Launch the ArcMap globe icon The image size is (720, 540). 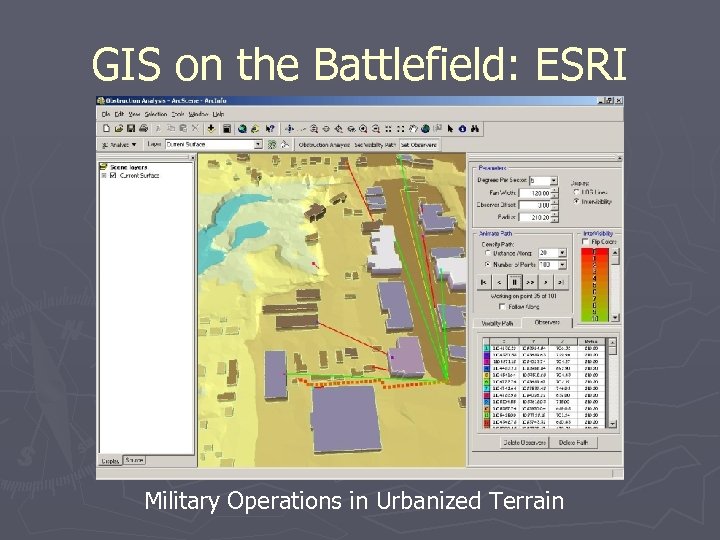[242, 129]
